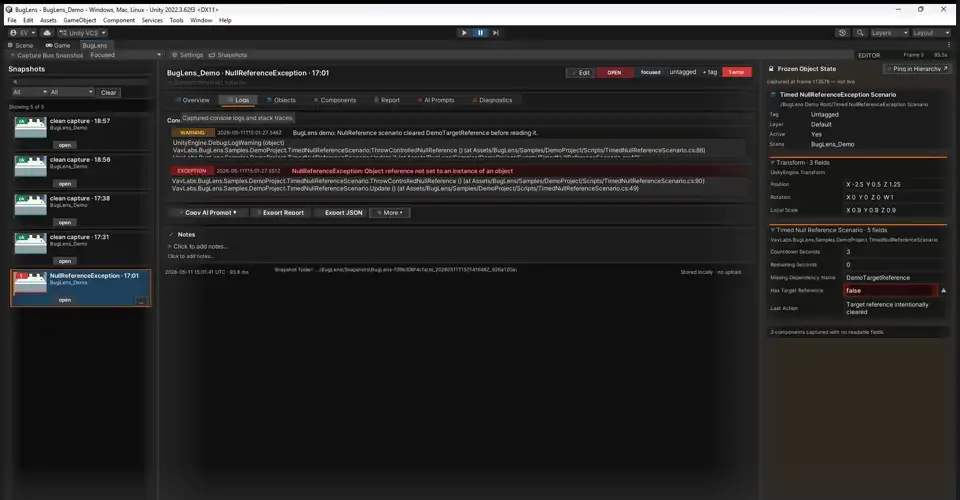Click the focused badge

(x=650, y=72)
